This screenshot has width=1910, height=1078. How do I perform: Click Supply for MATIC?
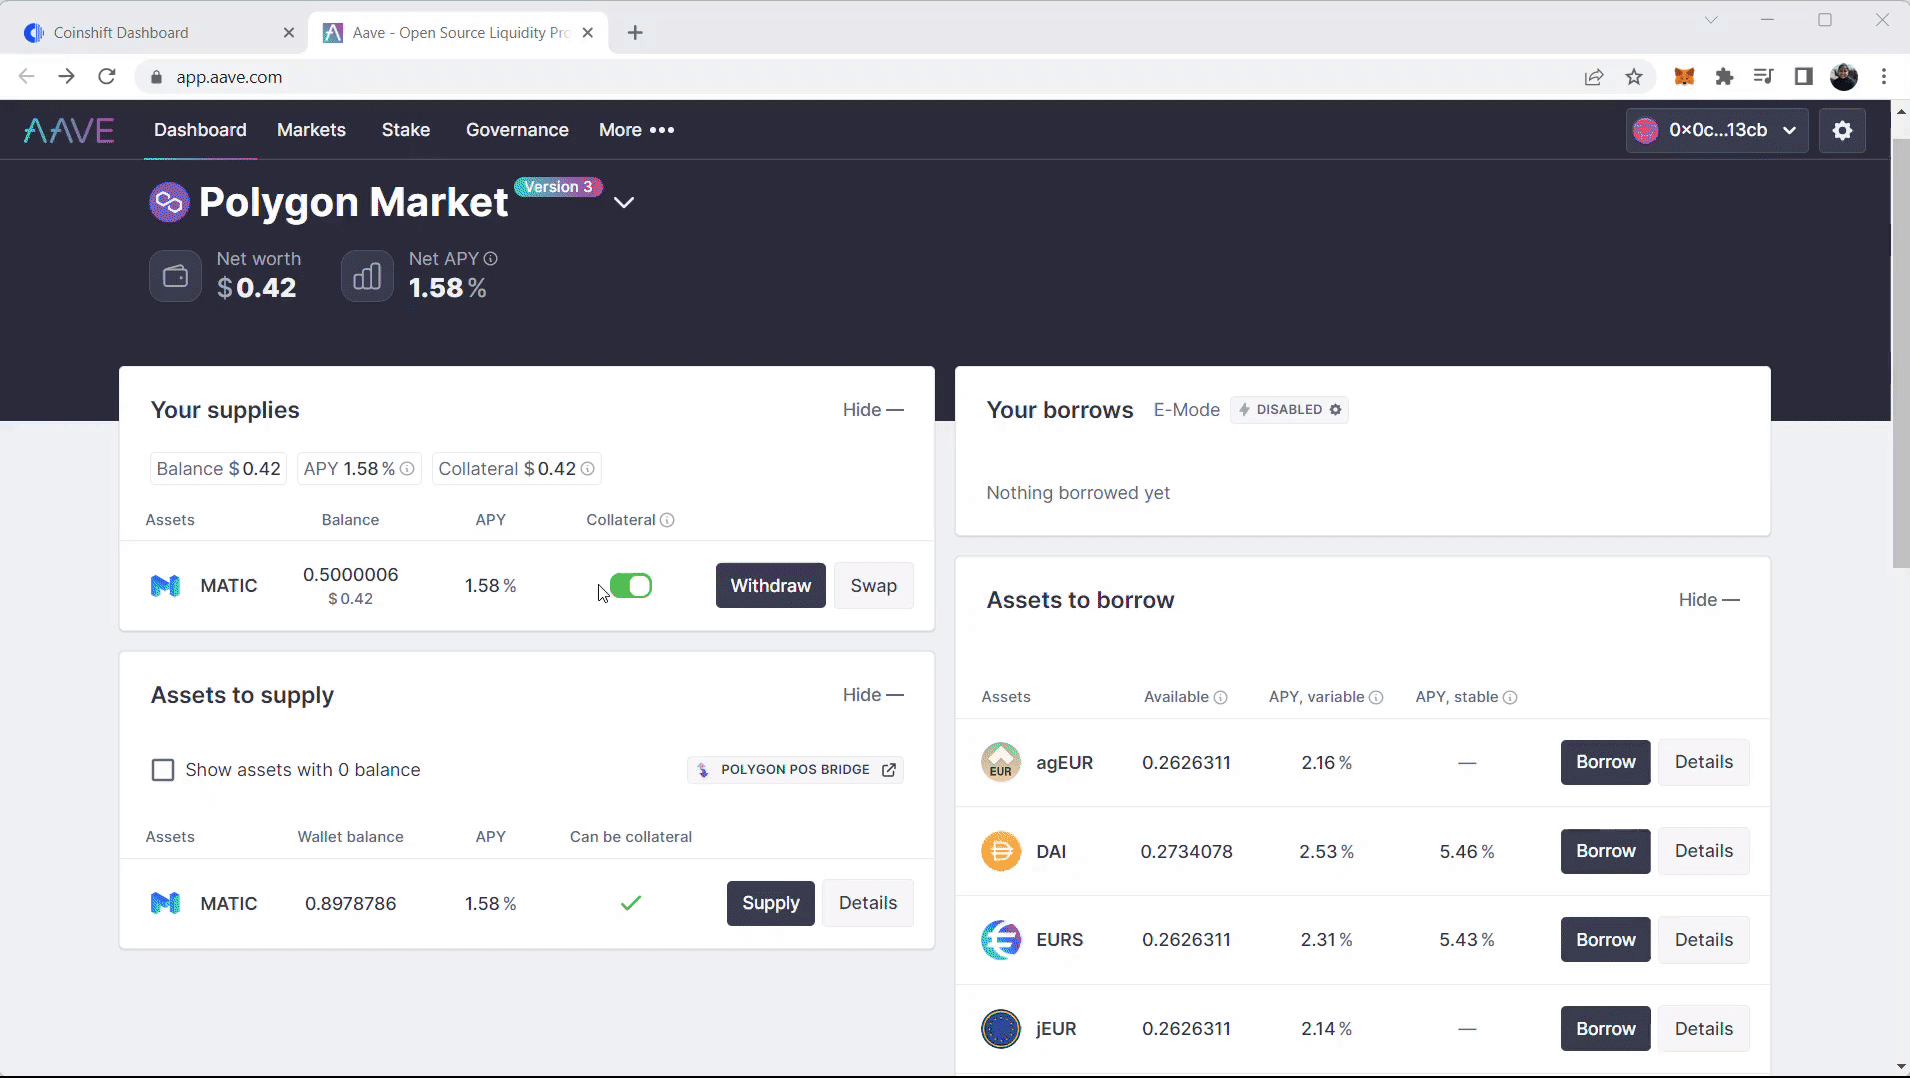(770, 904)
